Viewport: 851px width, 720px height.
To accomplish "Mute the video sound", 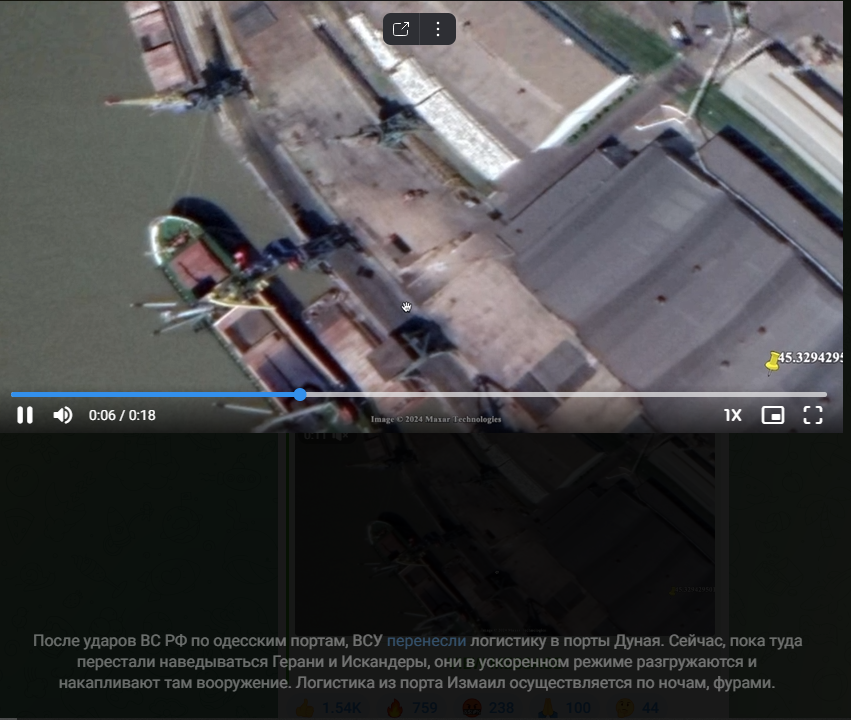I will 63,415.
